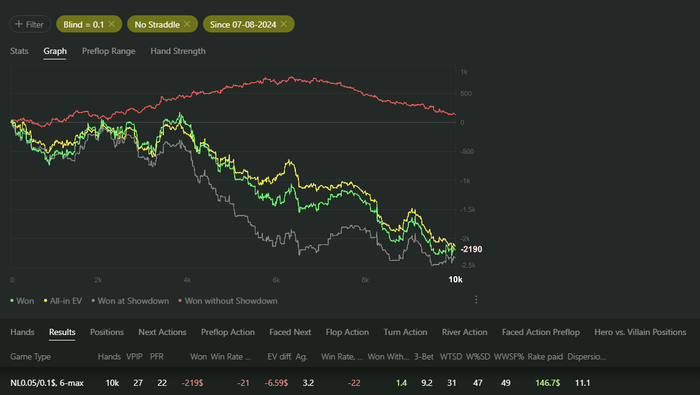Viewport: 700px width, 395px height.
Task: Open the Preflop Action tab
Action: (x=228, y=332)
